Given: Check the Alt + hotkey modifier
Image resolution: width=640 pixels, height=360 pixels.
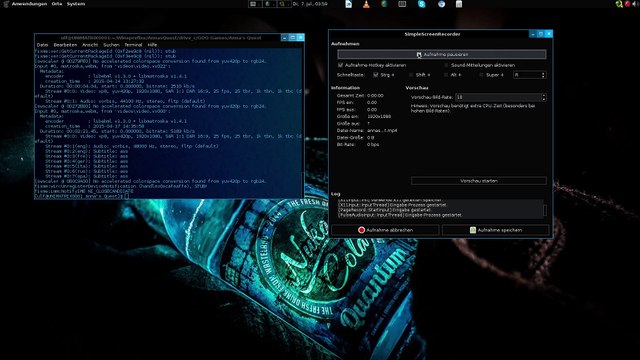Looking at the screenshot, I should pyautogui.click(x=446, y=75).
